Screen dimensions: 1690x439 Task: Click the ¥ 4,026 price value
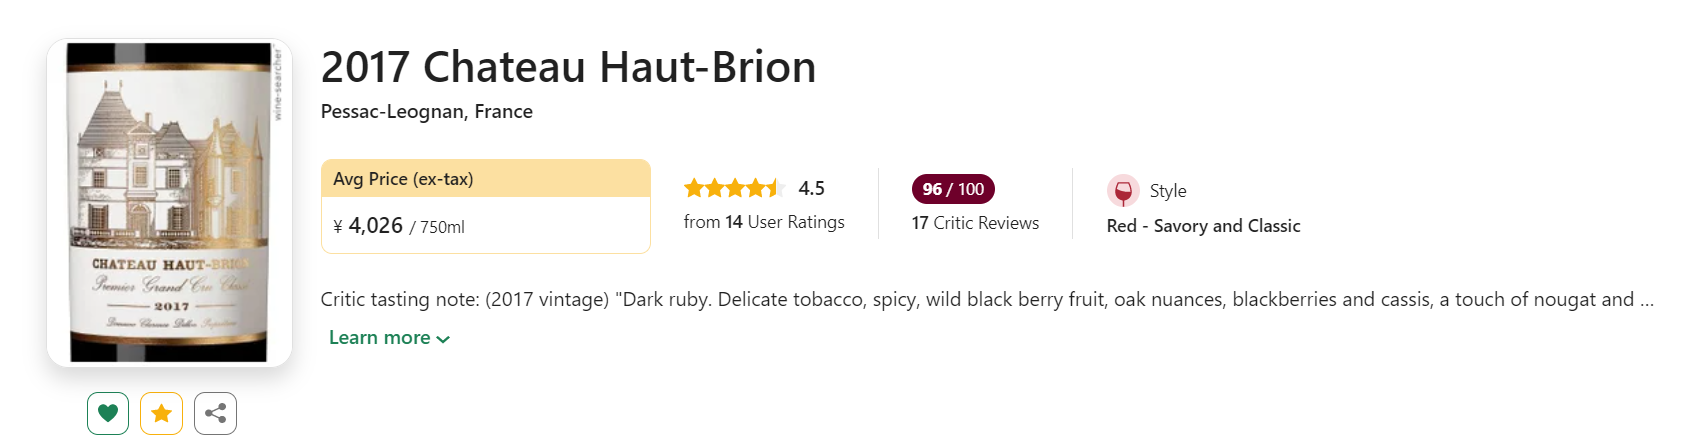click(375, 226)
